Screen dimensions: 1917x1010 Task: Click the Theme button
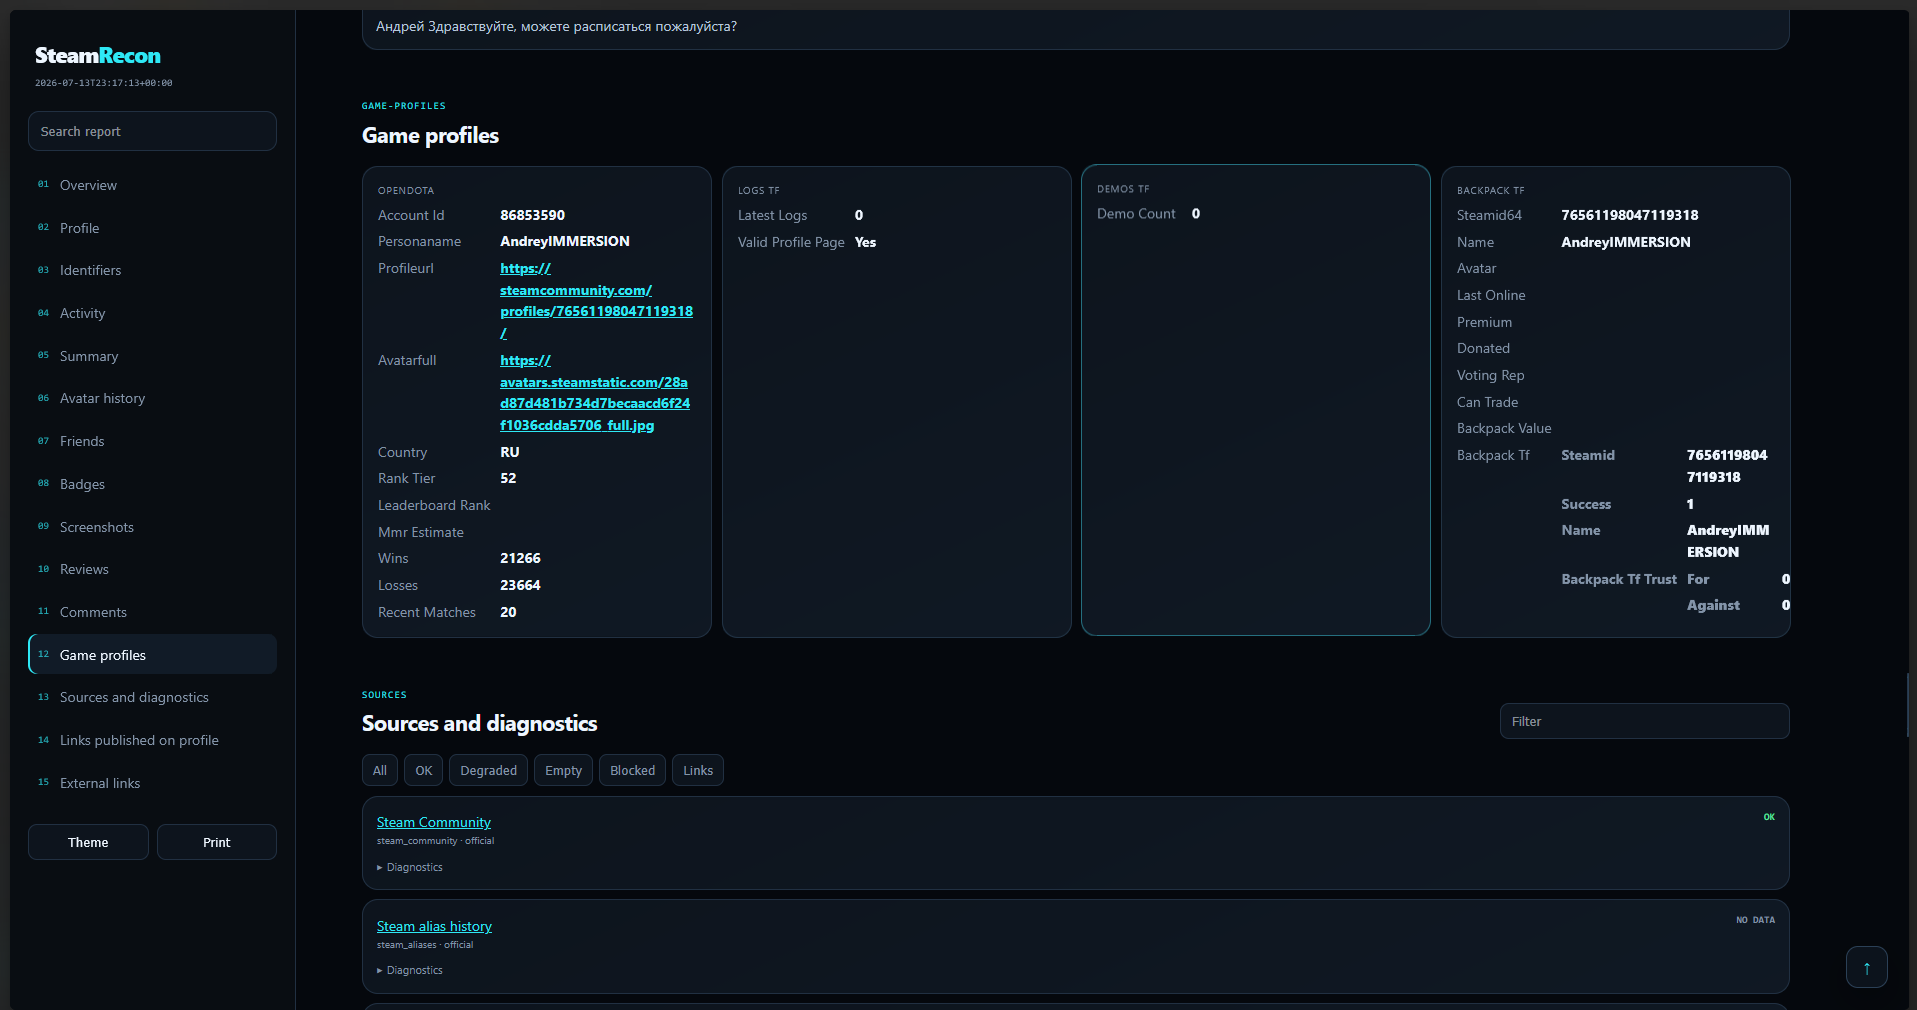coord(88,842)
